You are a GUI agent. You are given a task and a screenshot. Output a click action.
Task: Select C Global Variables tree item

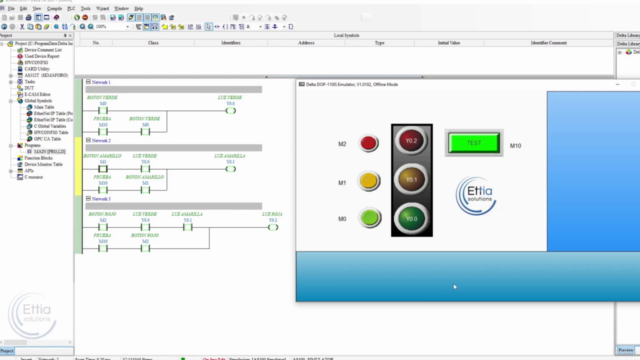(49, 126)
